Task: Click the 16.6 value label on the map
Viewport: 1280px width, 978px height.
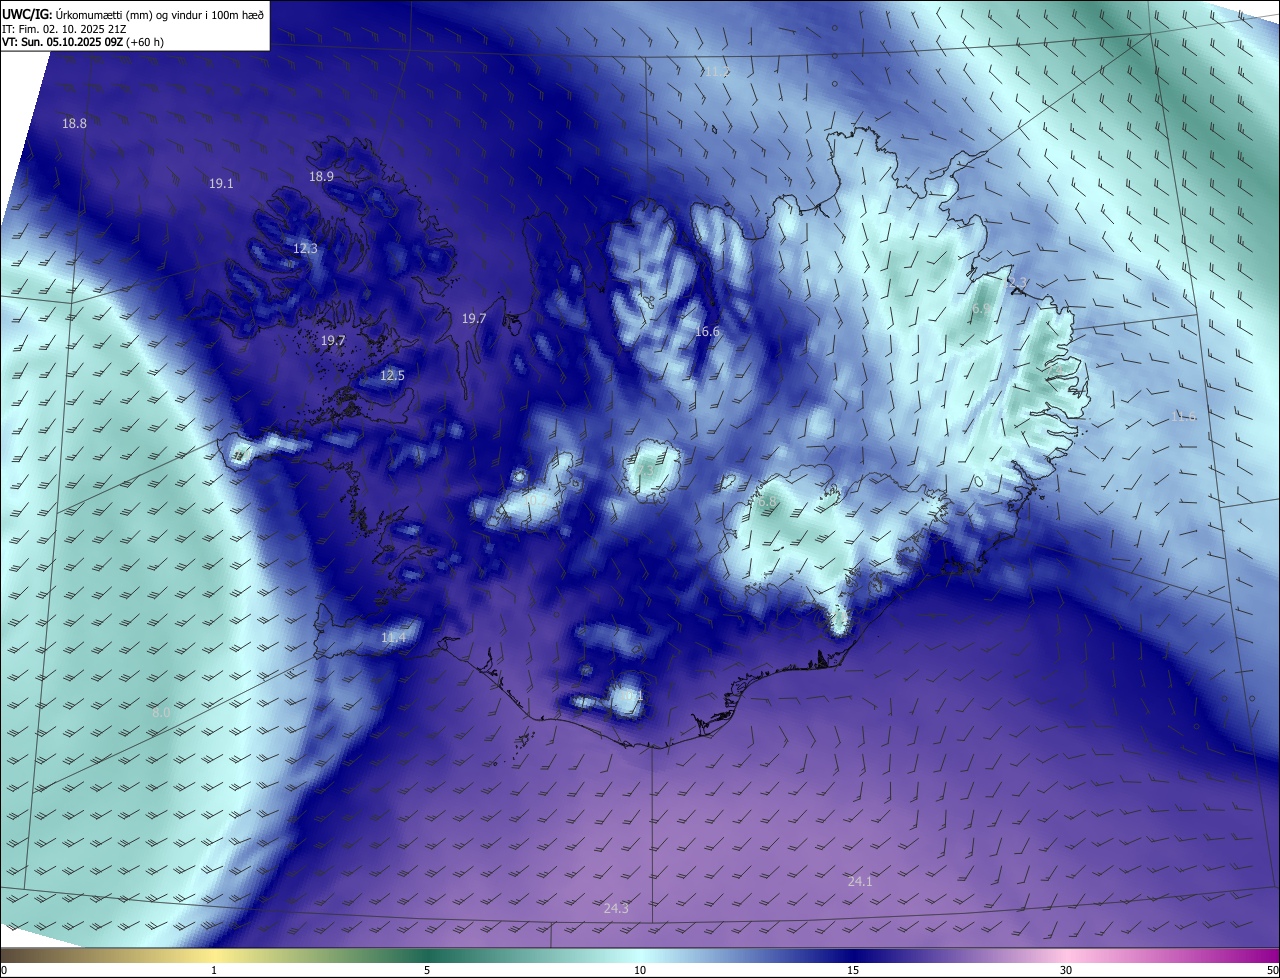Action: pyautogui.click(x=707, y=331)
